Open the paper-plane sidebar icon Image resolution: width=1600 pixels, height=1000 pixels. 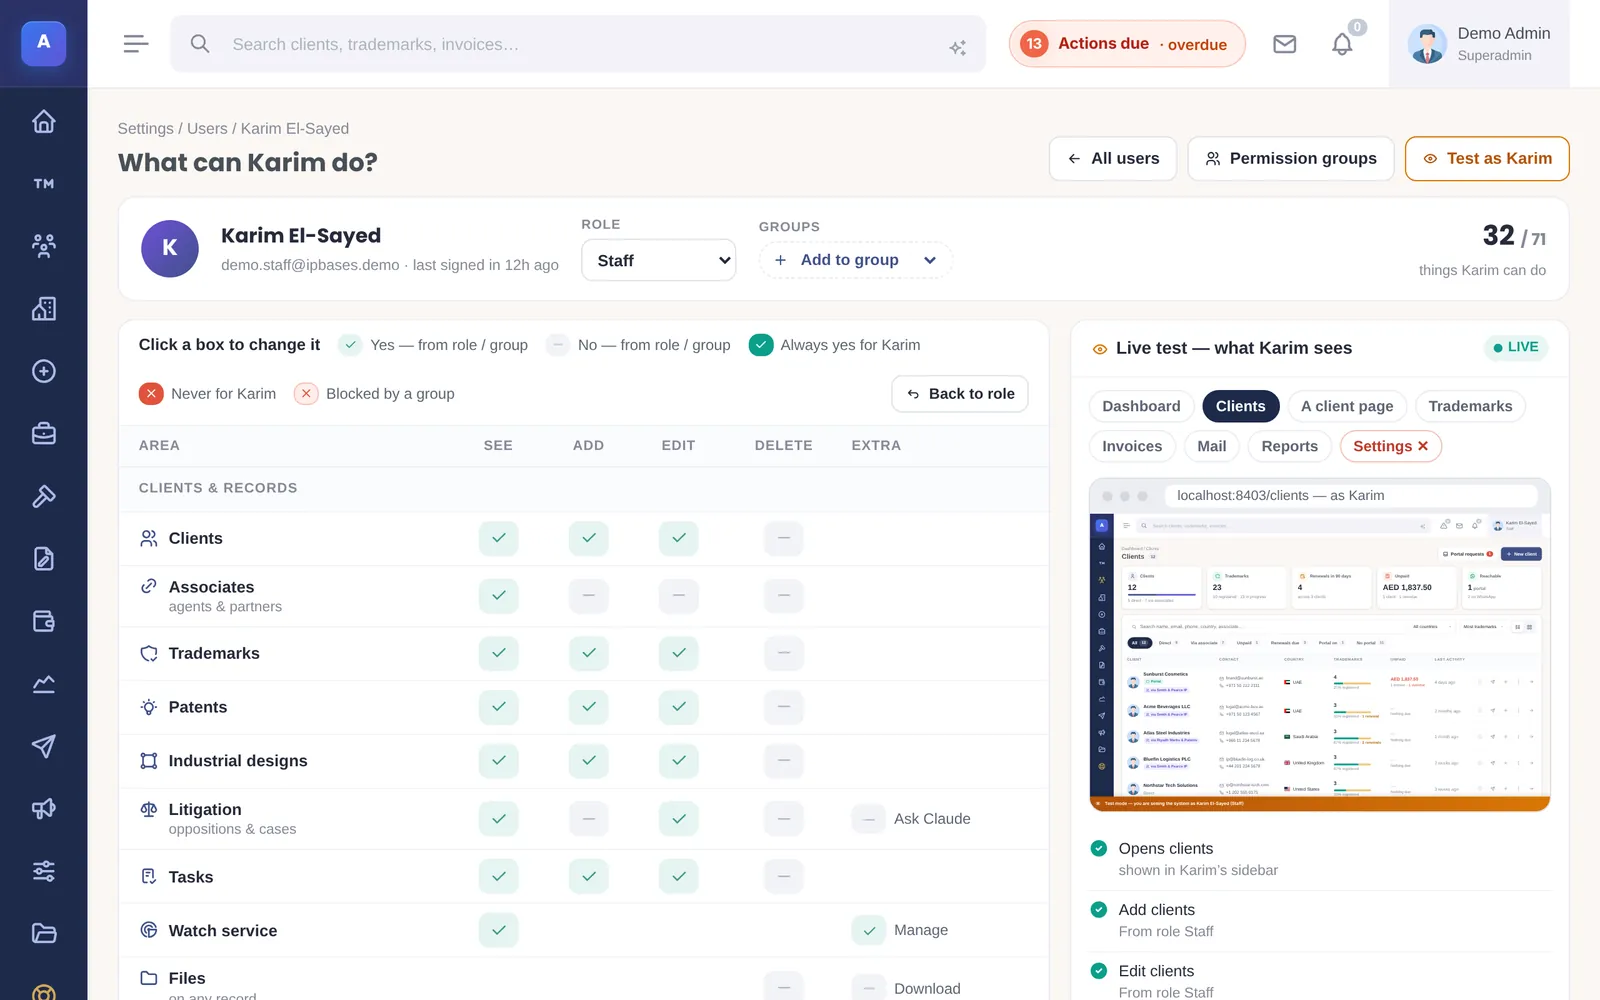(x=43, y=746)
